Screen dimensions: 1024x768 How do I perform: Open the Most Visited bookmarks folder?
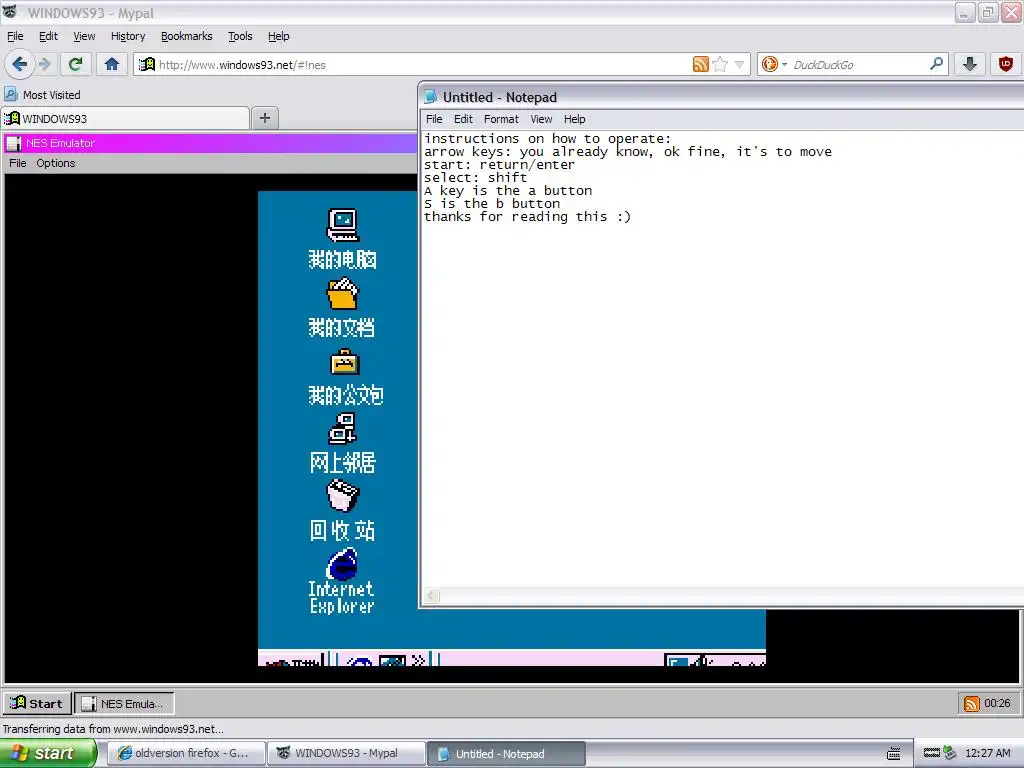[x=42, y=95]
